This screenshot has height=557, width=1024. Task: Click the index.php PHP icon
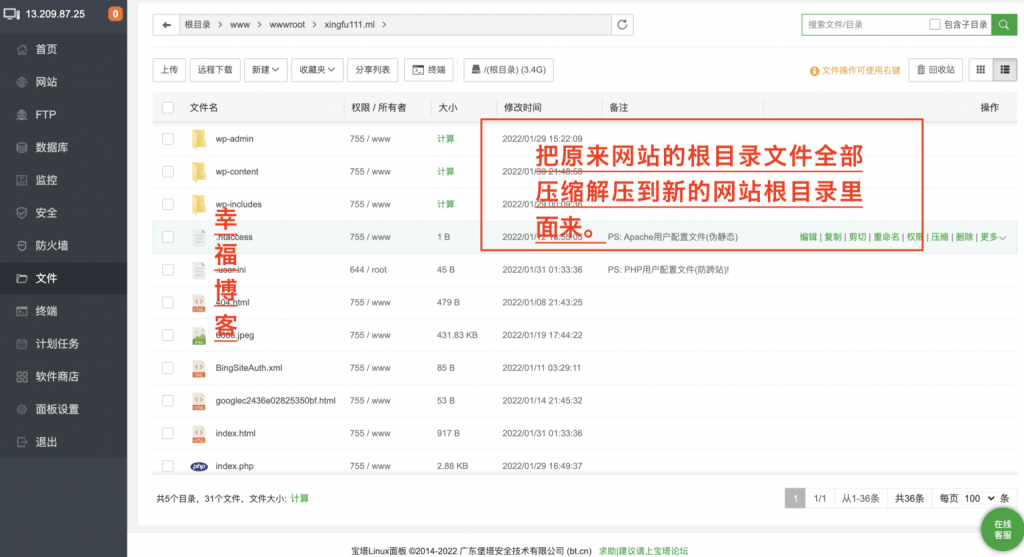click(199, 466)
